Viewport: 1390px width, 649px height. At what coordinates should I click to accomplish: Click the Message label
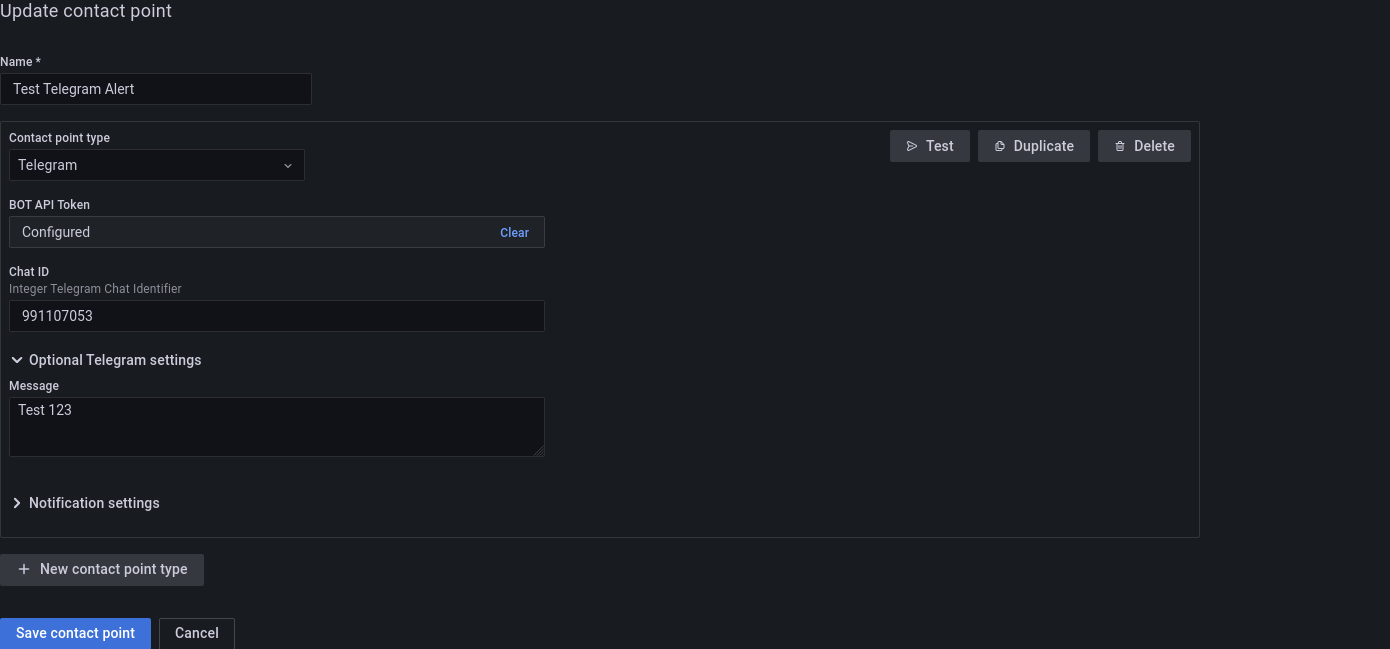[x=34, y=386]
